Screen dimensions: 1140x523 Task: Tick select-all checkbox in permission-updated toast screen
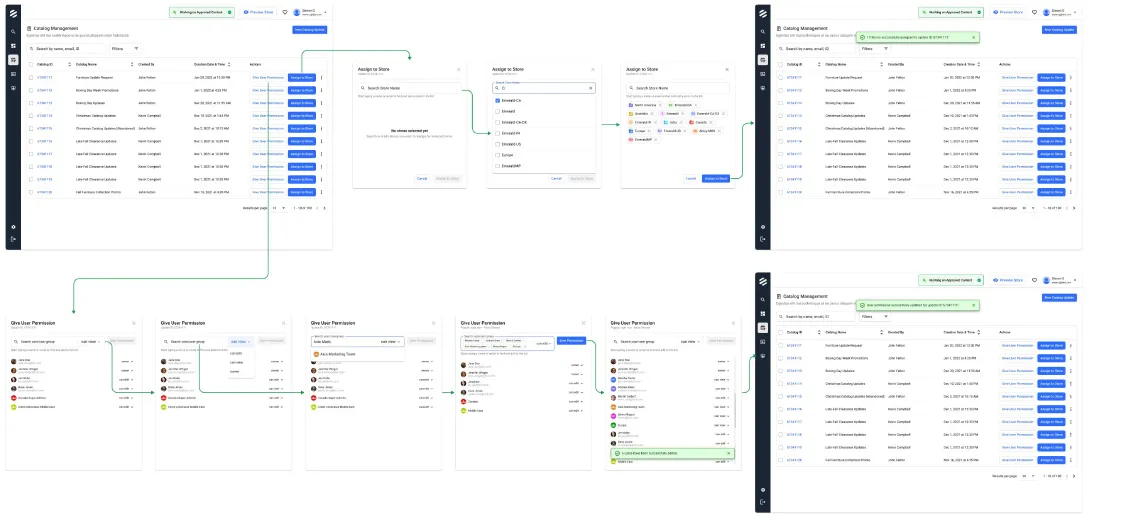(x=779, y=332)
